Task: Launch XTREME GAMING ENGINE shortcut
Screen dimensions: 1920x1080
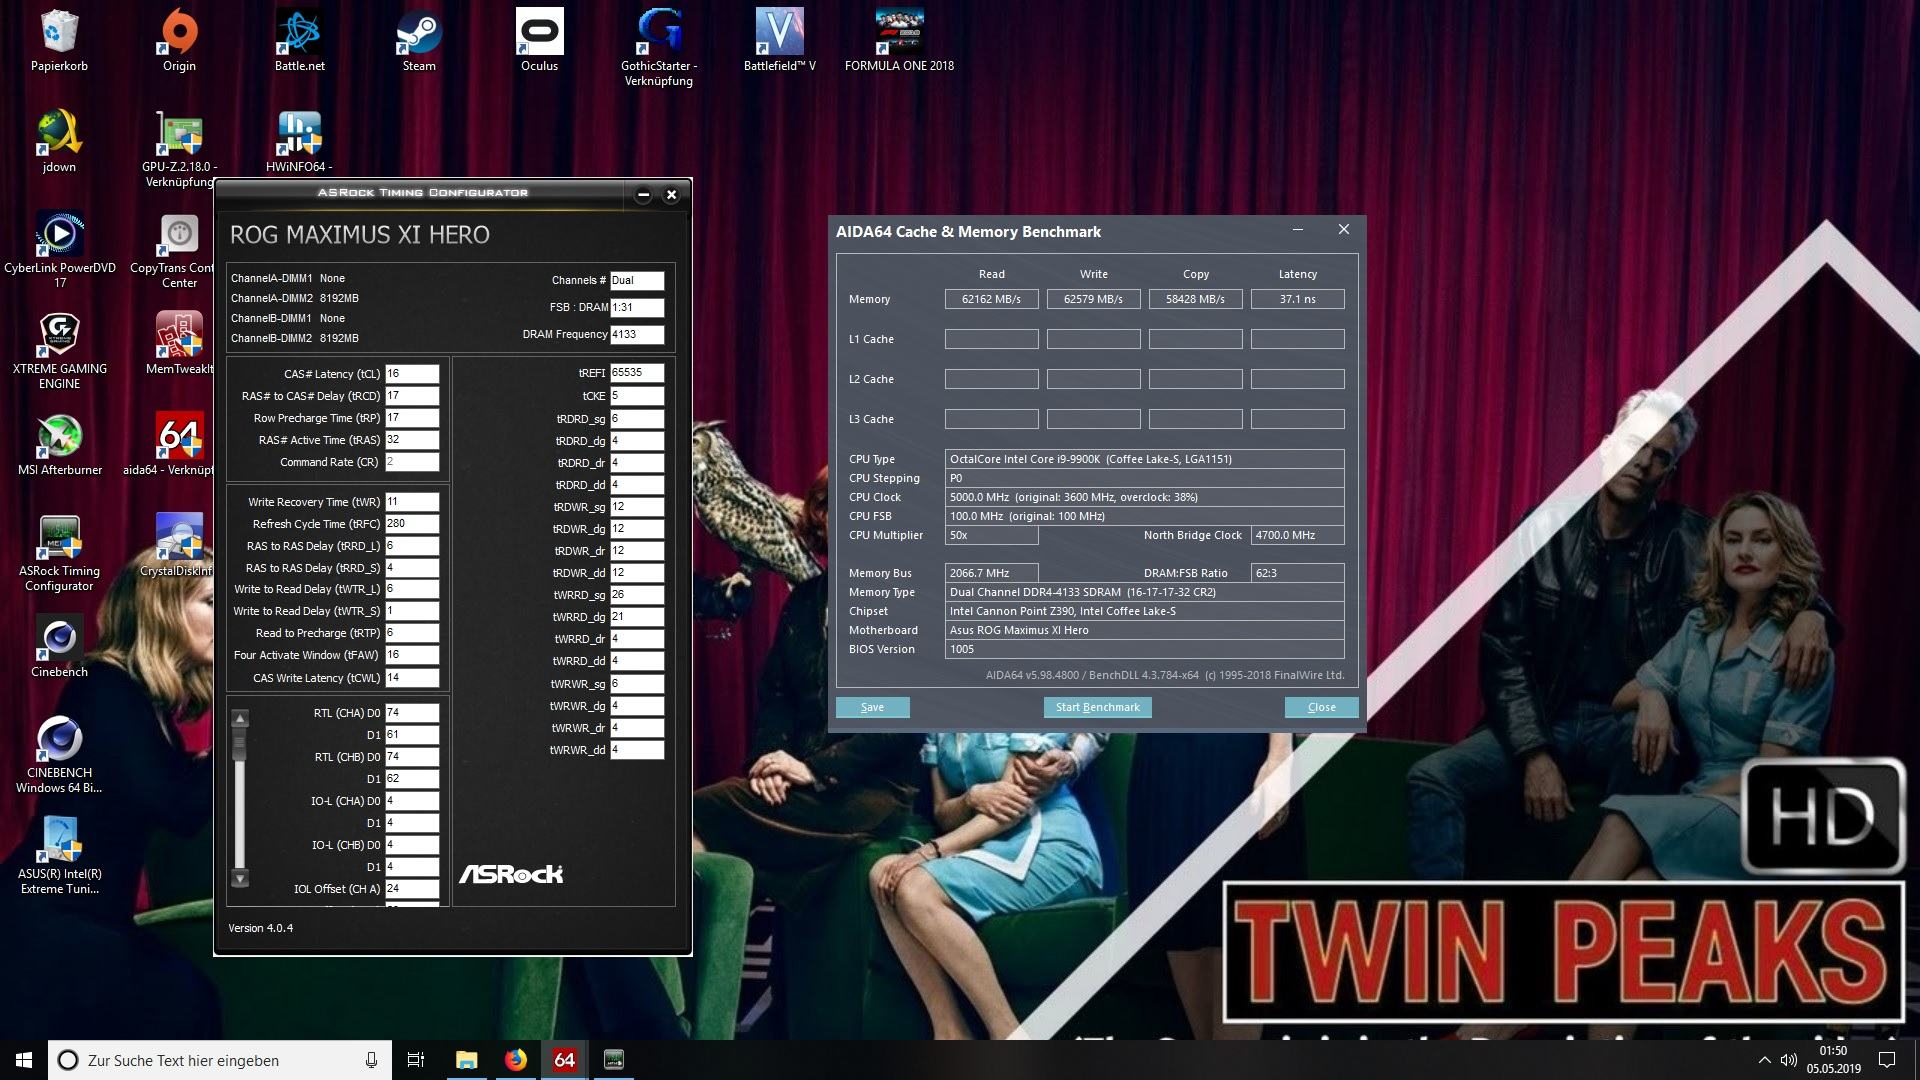Action: click(59, 351)
